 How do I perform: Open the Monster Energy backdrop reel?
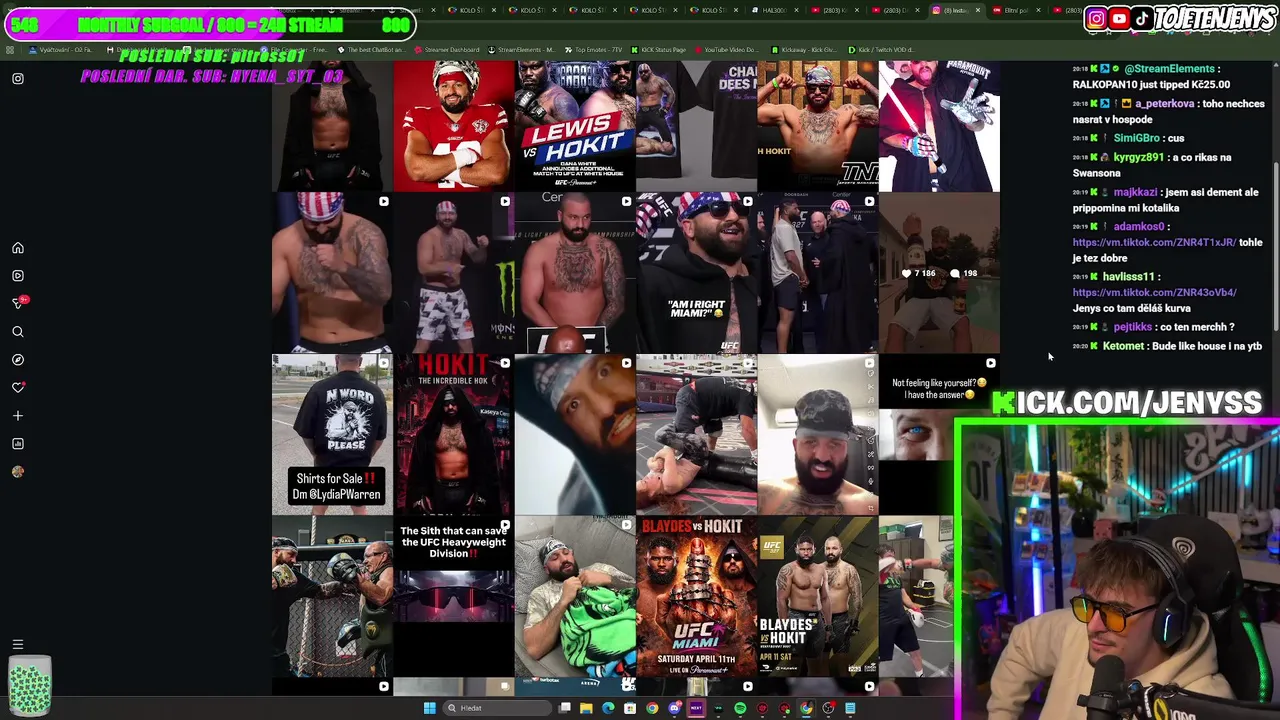[x=454, y=273]
